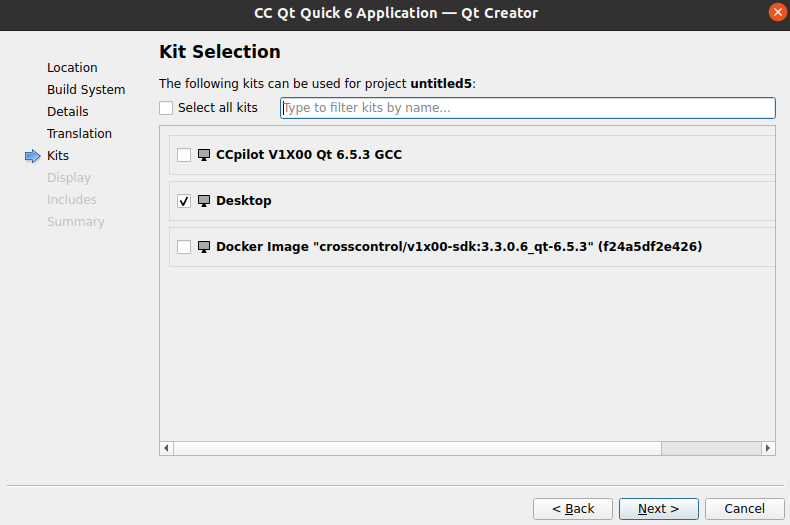Click the Back button
790x525 pixels.
click(572, 509)
